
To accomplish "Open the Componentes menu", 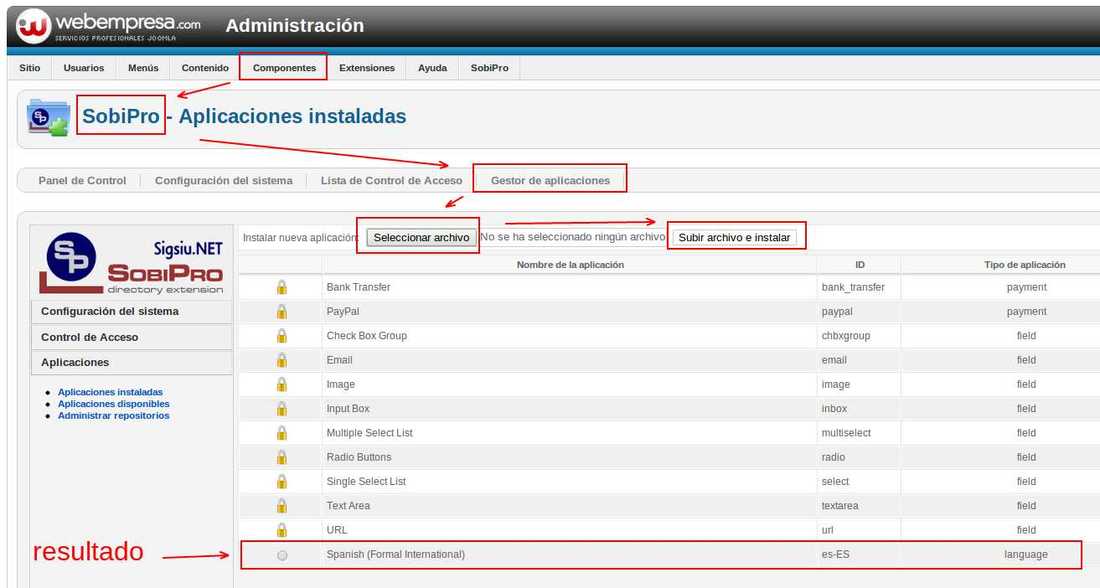I will (x=284, y=68).
